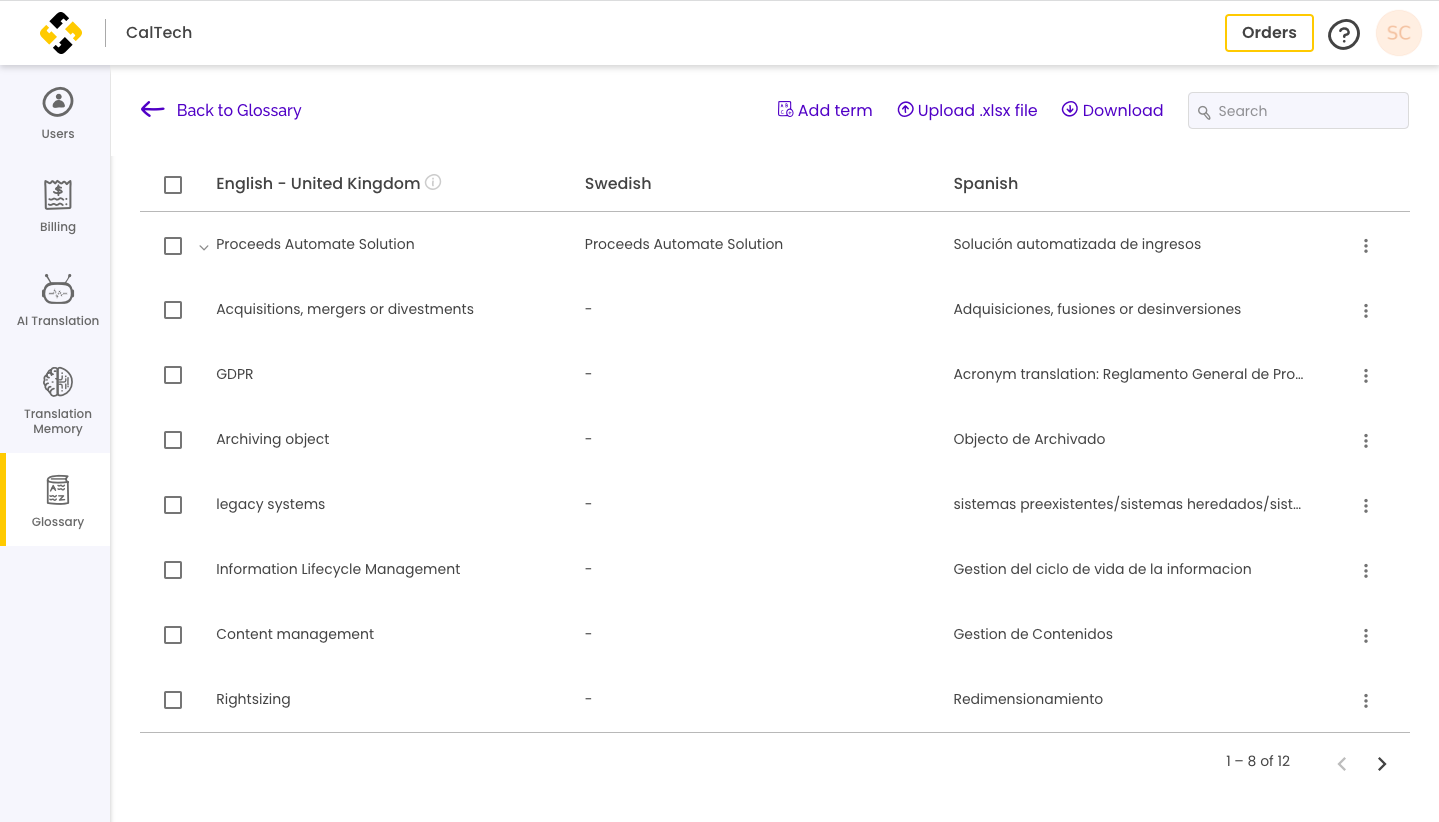Image resolution: width=1439 pixels, height=822 pixels.
Task: Open AI Translation in sidebar
Action: tap(58, 300)
